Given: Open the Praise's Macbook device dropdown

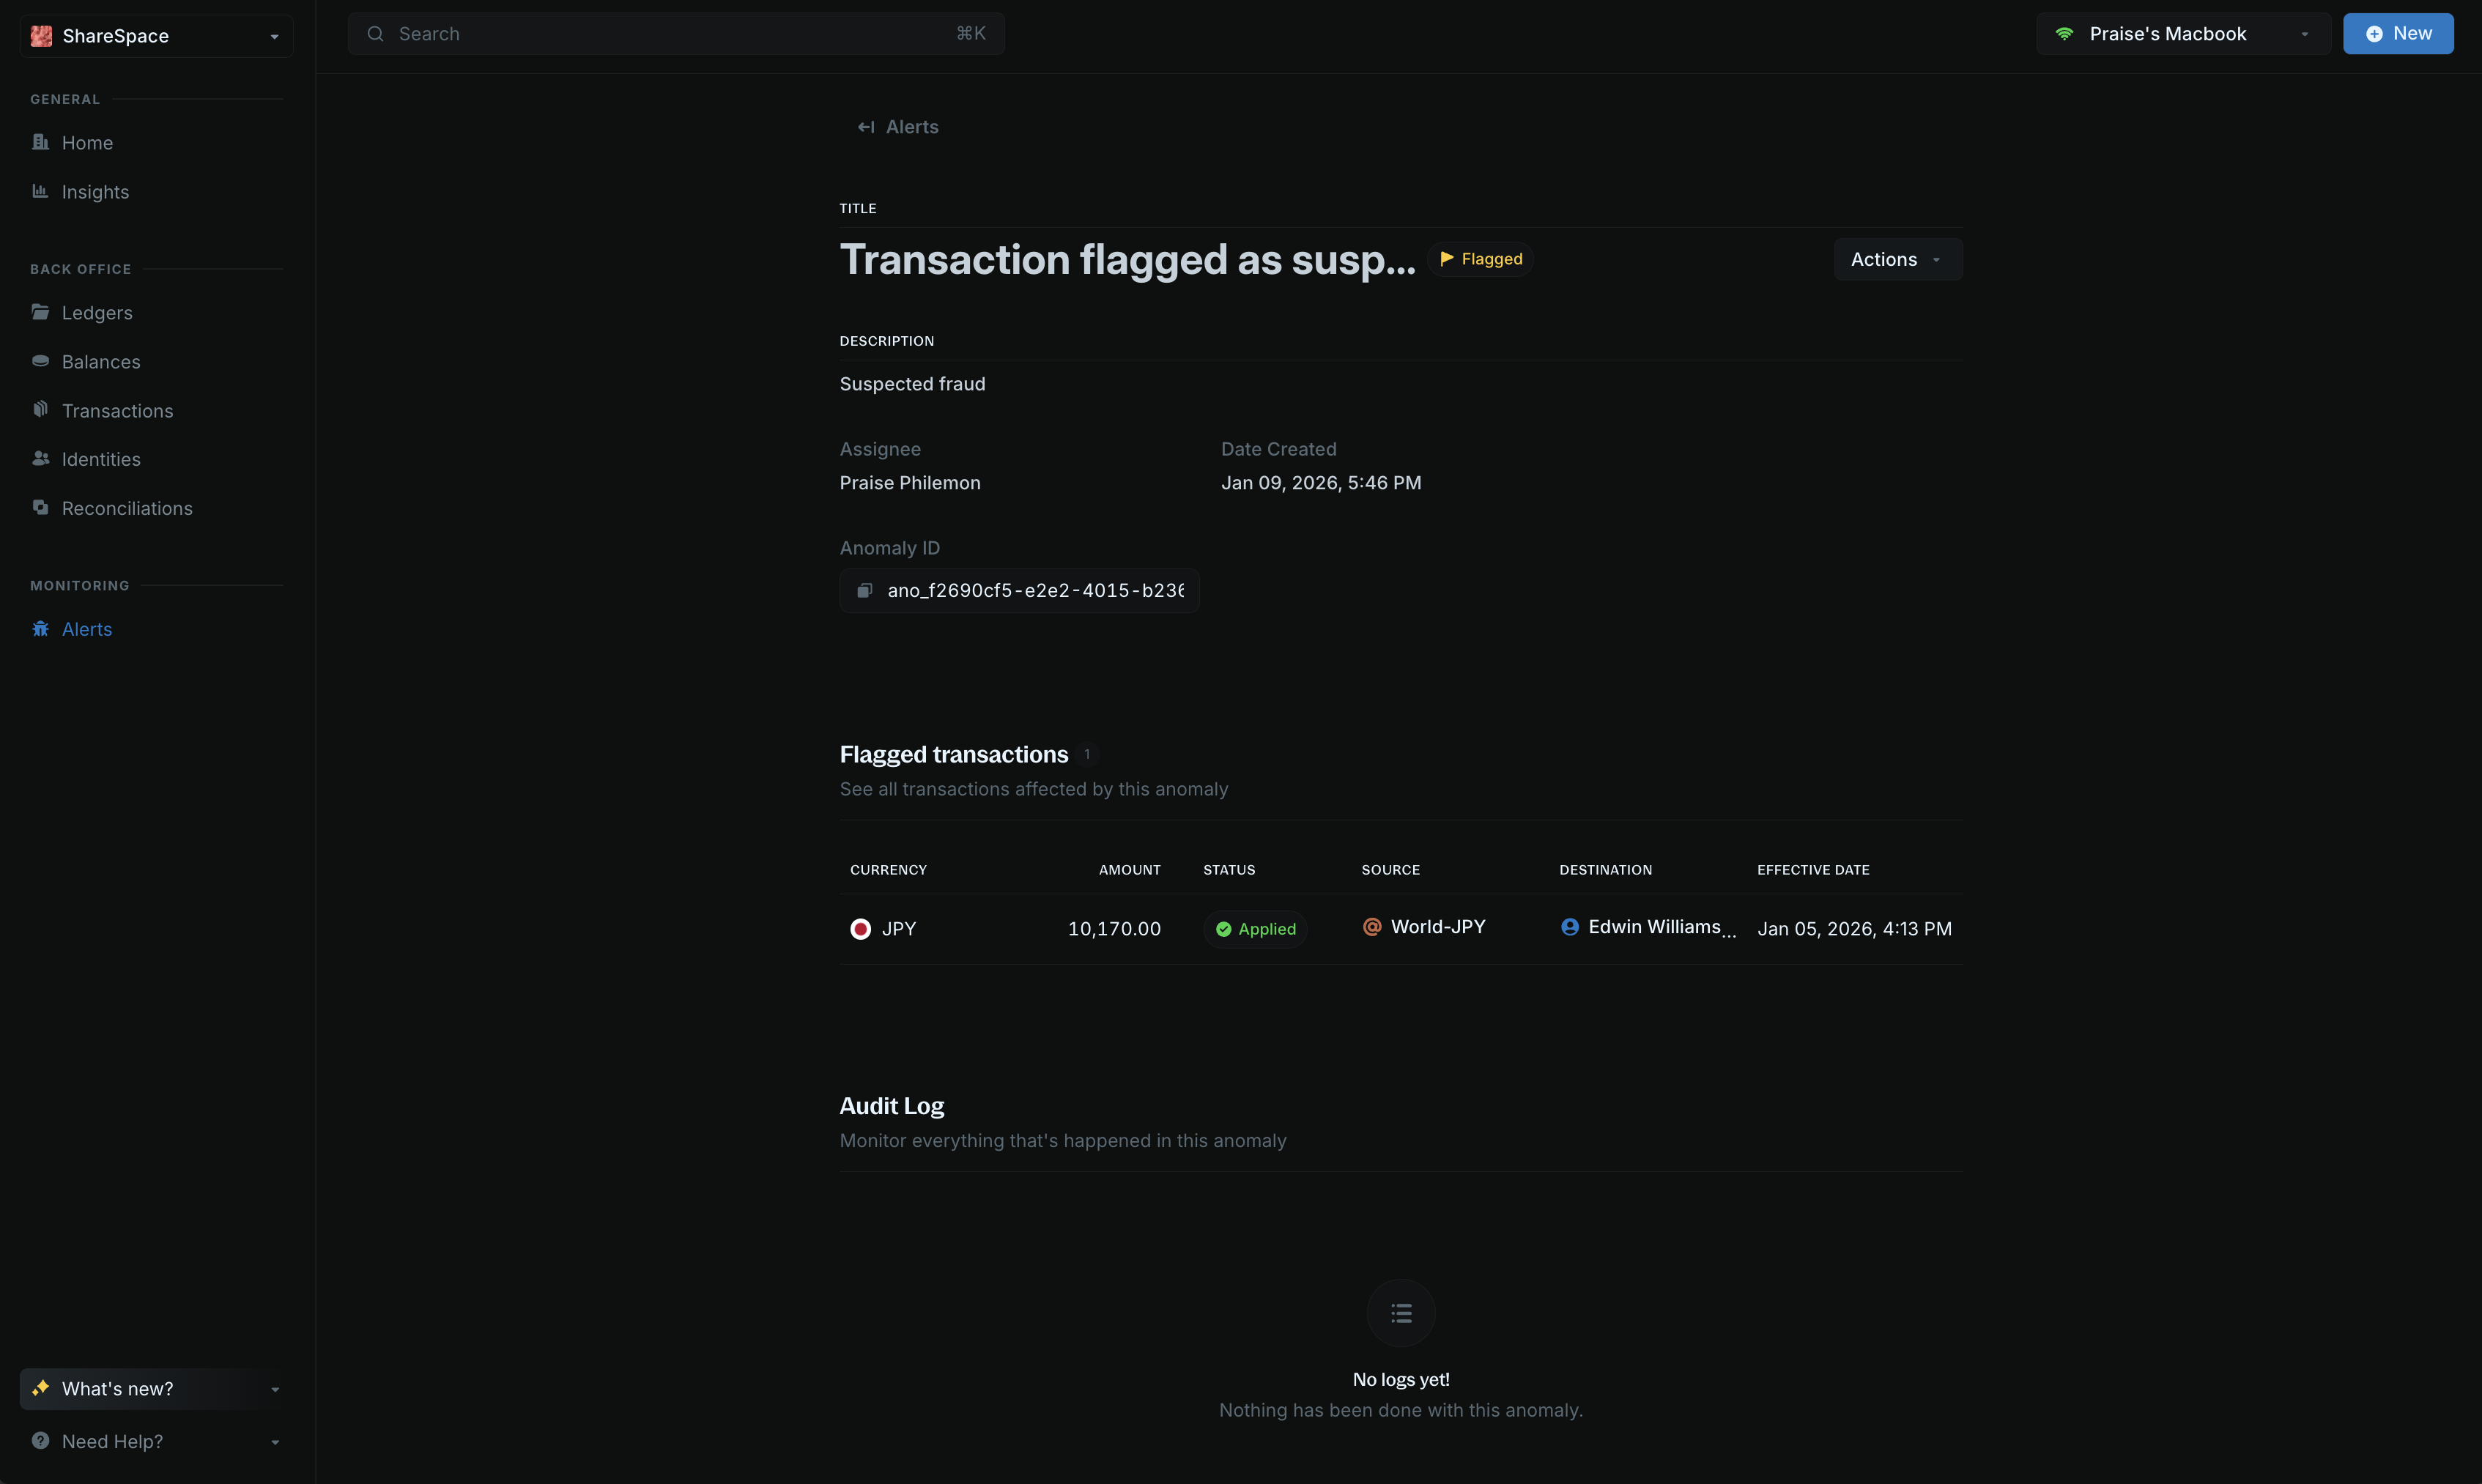Looking at the screenshot, I should click(x=2303, y=33).
